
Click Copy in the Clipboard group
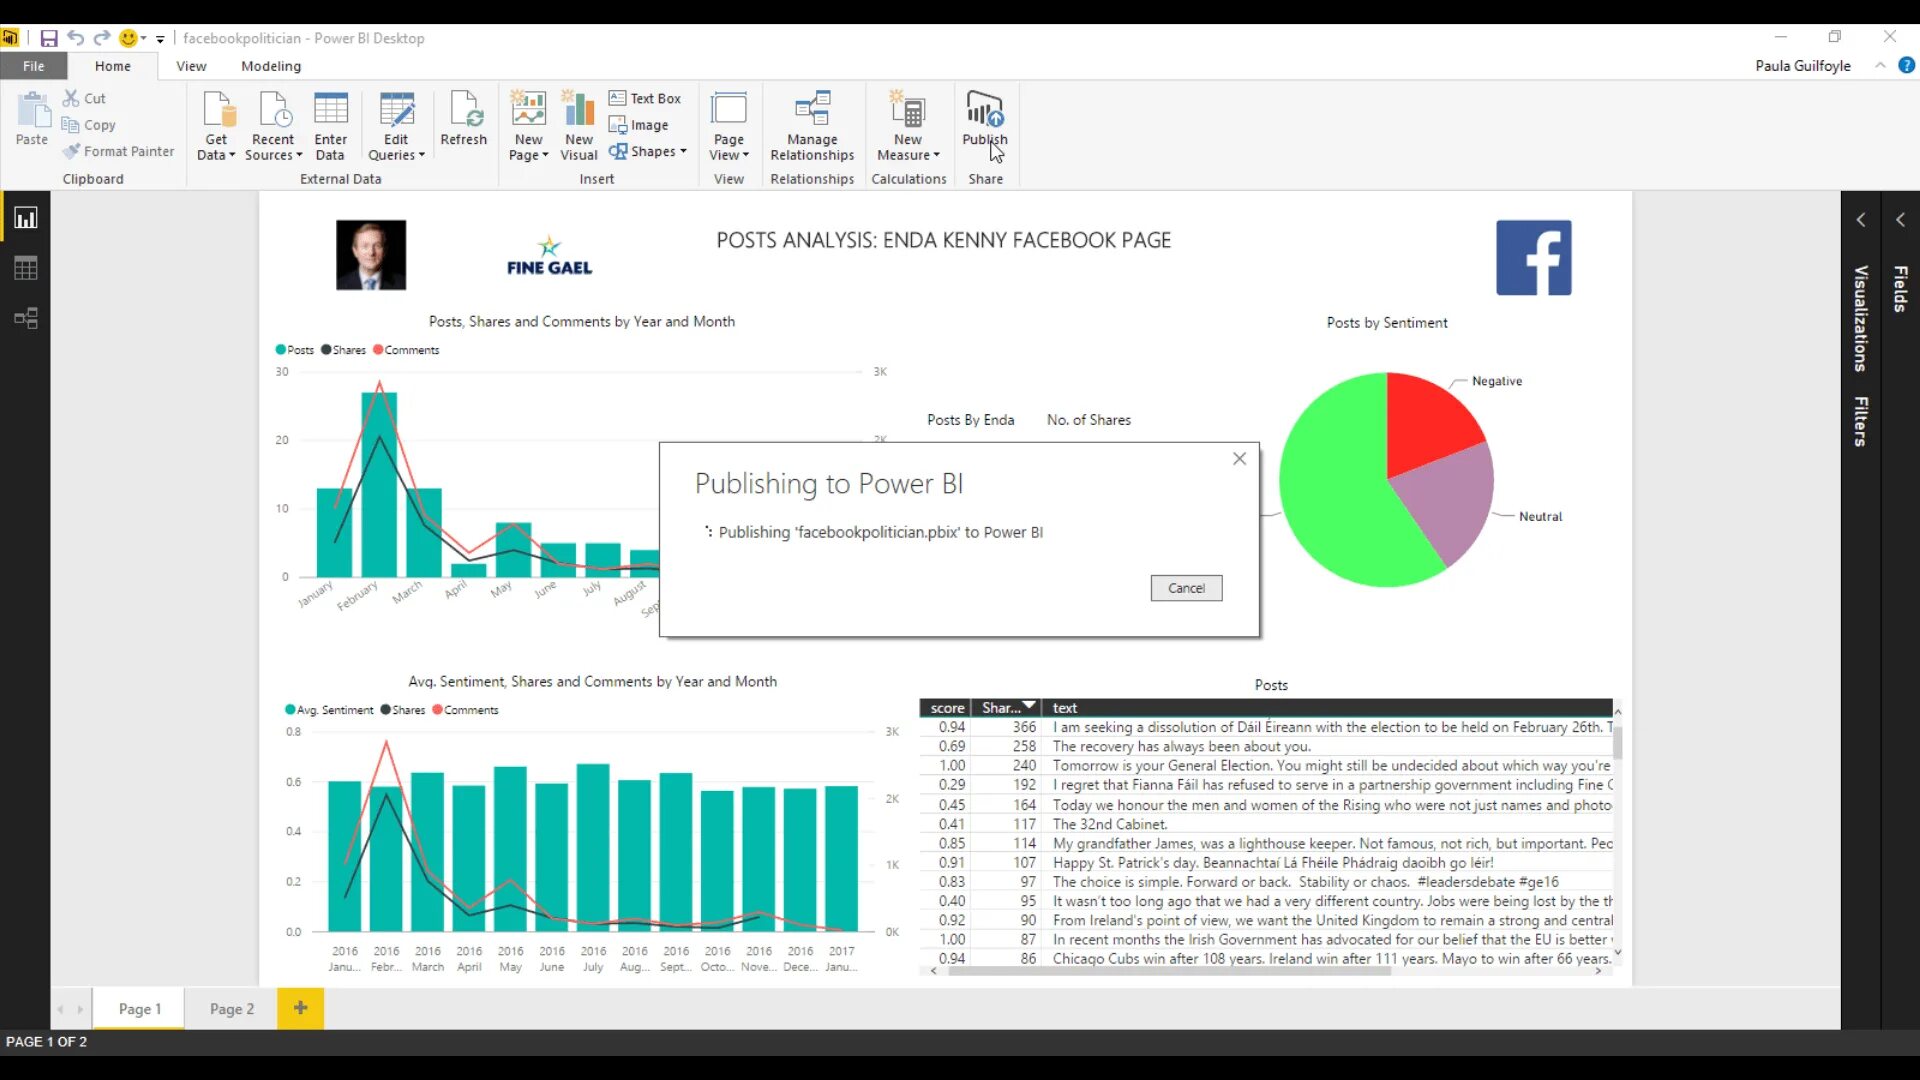click(89, 125)
